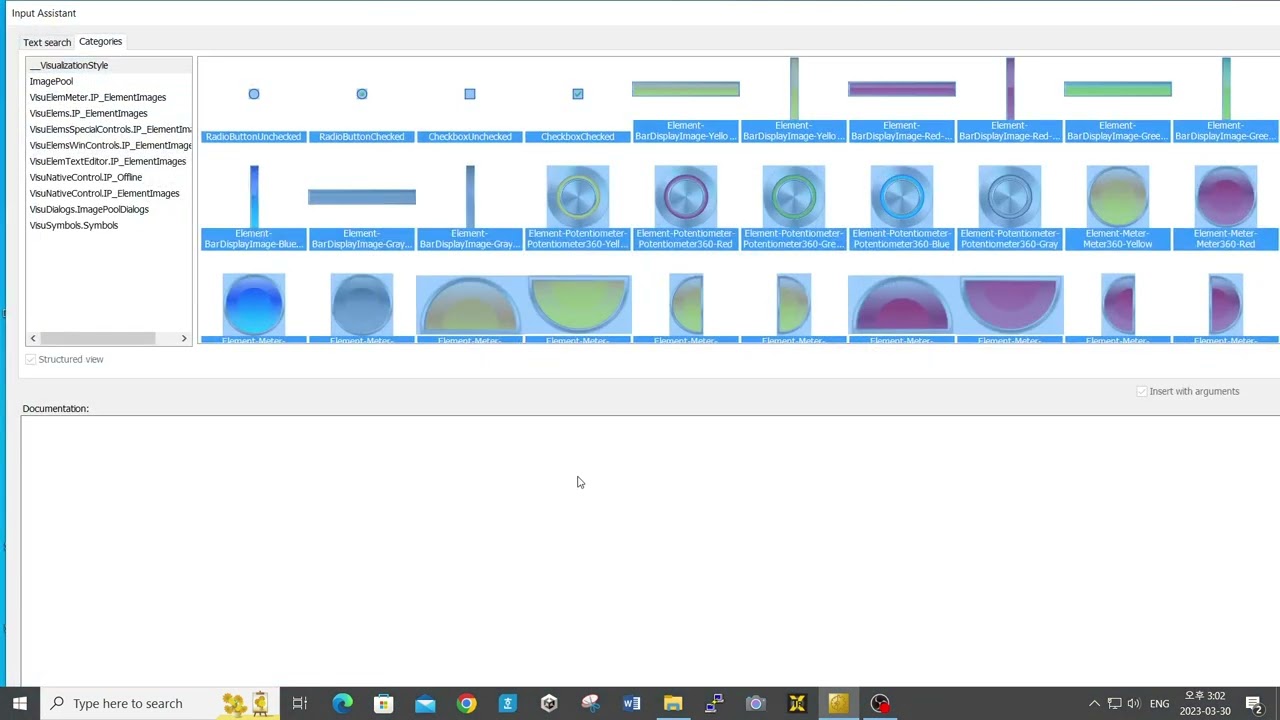Select the RadioButtonChecked image

tap(362, 94)
